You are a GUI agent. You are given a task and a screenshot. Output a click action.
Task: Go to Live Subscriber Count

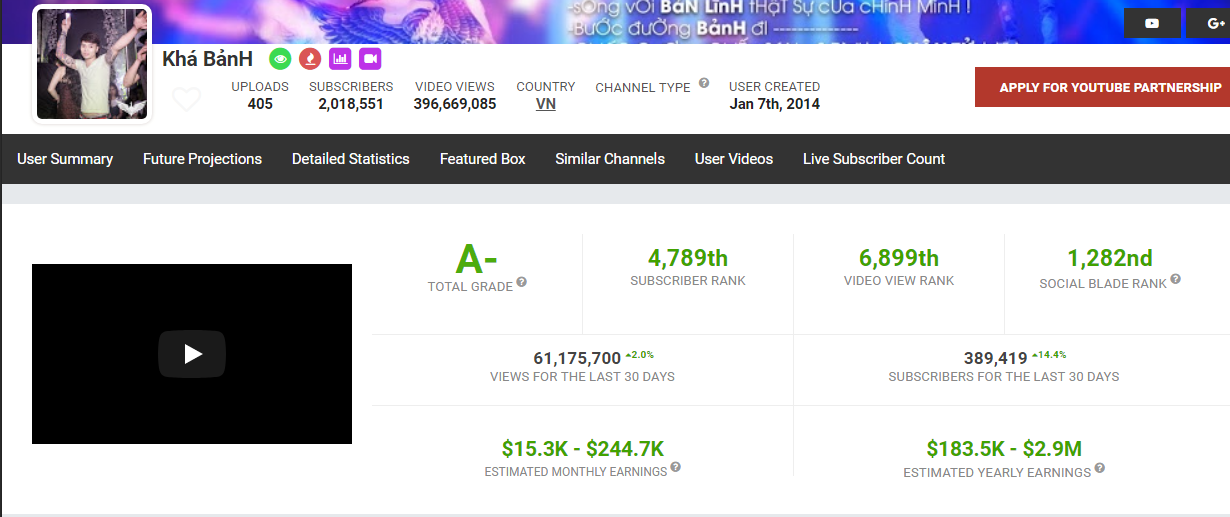click(x=874, y=159)
